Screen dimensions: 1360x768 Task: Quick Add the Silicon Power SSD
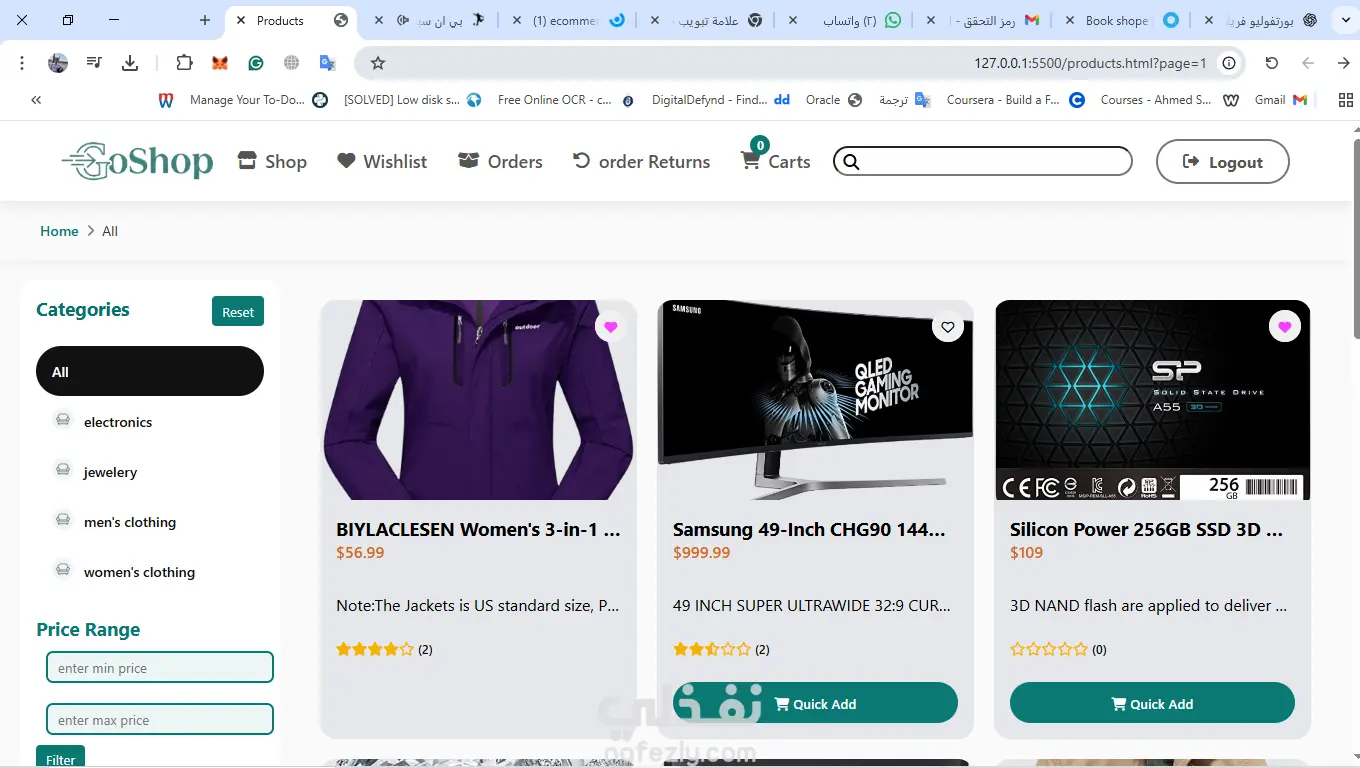click(1152, 703)
